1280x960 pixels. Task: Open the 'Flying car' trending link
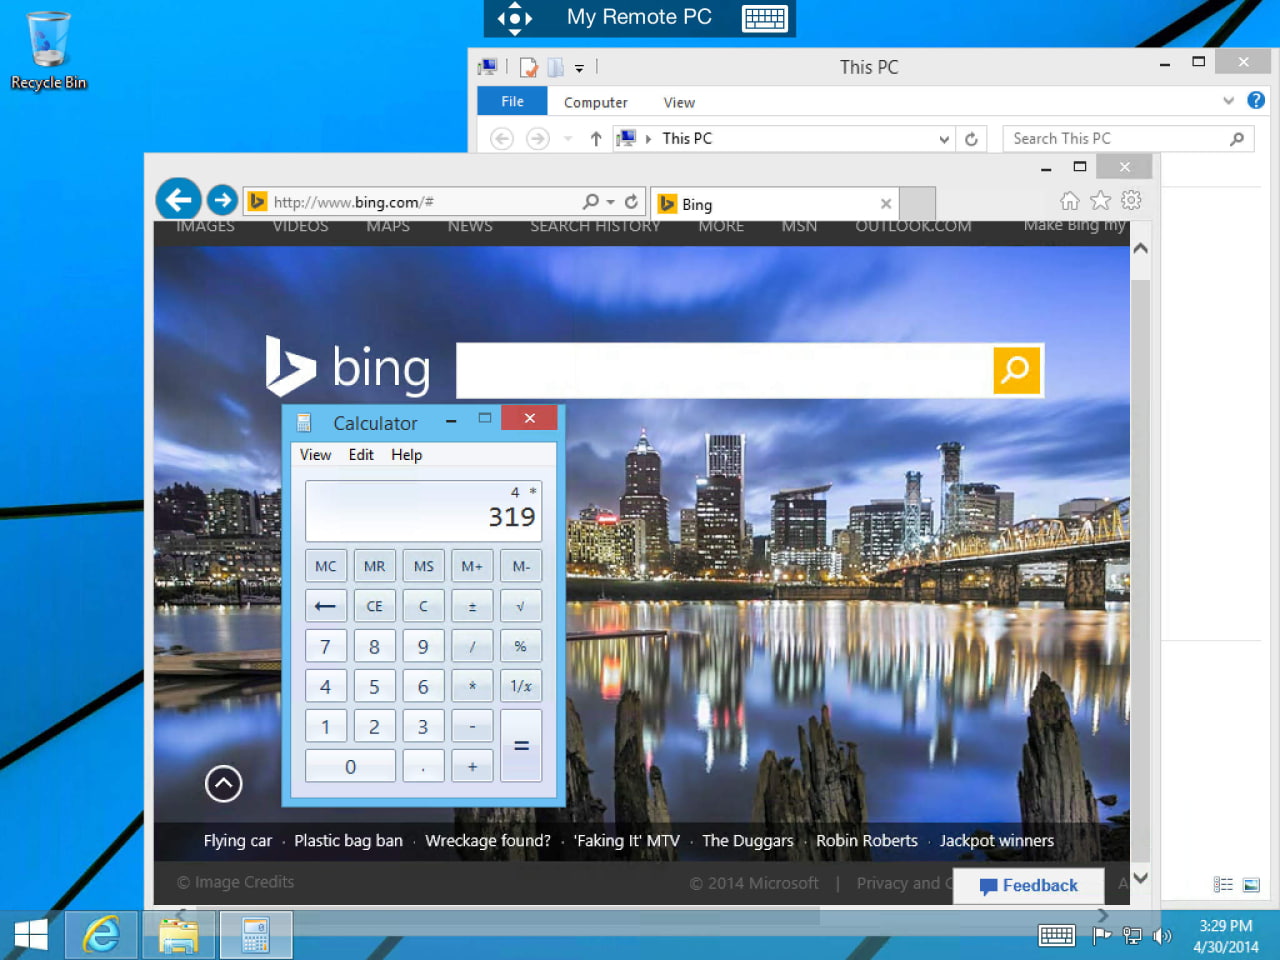[237, 841]
